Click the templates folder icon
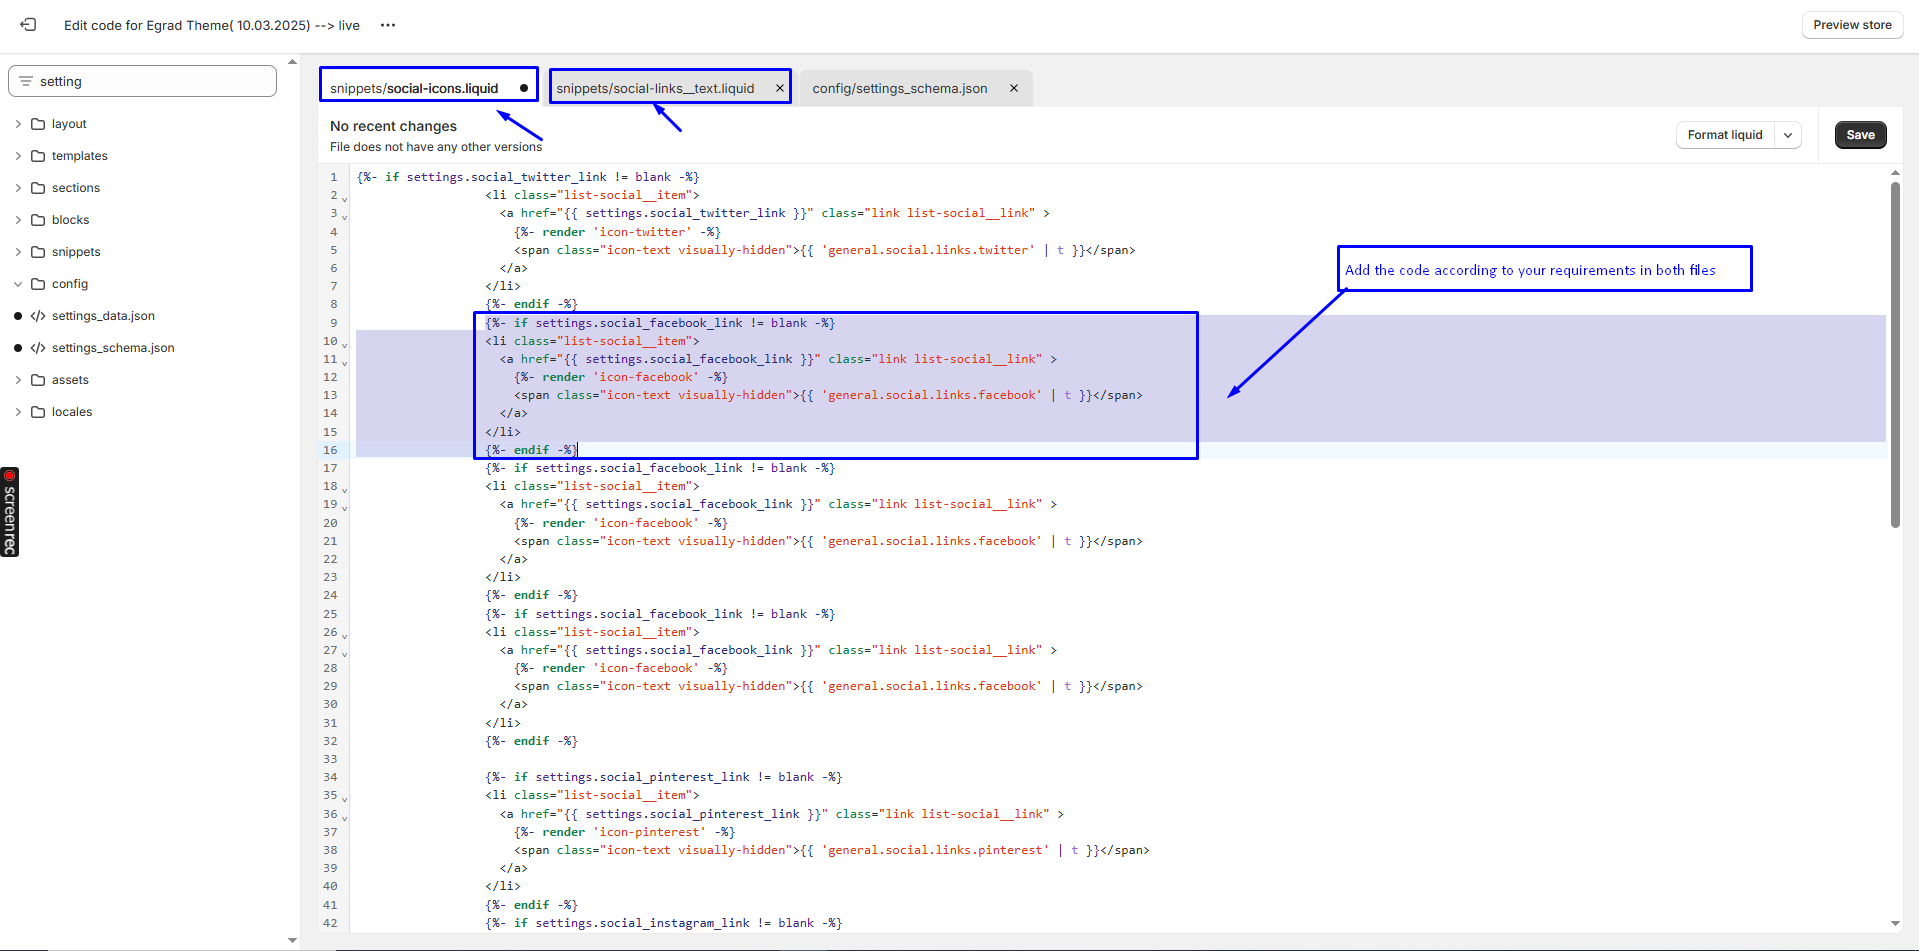The height and width of the screenshot is (951, 1919). [38, 156]
